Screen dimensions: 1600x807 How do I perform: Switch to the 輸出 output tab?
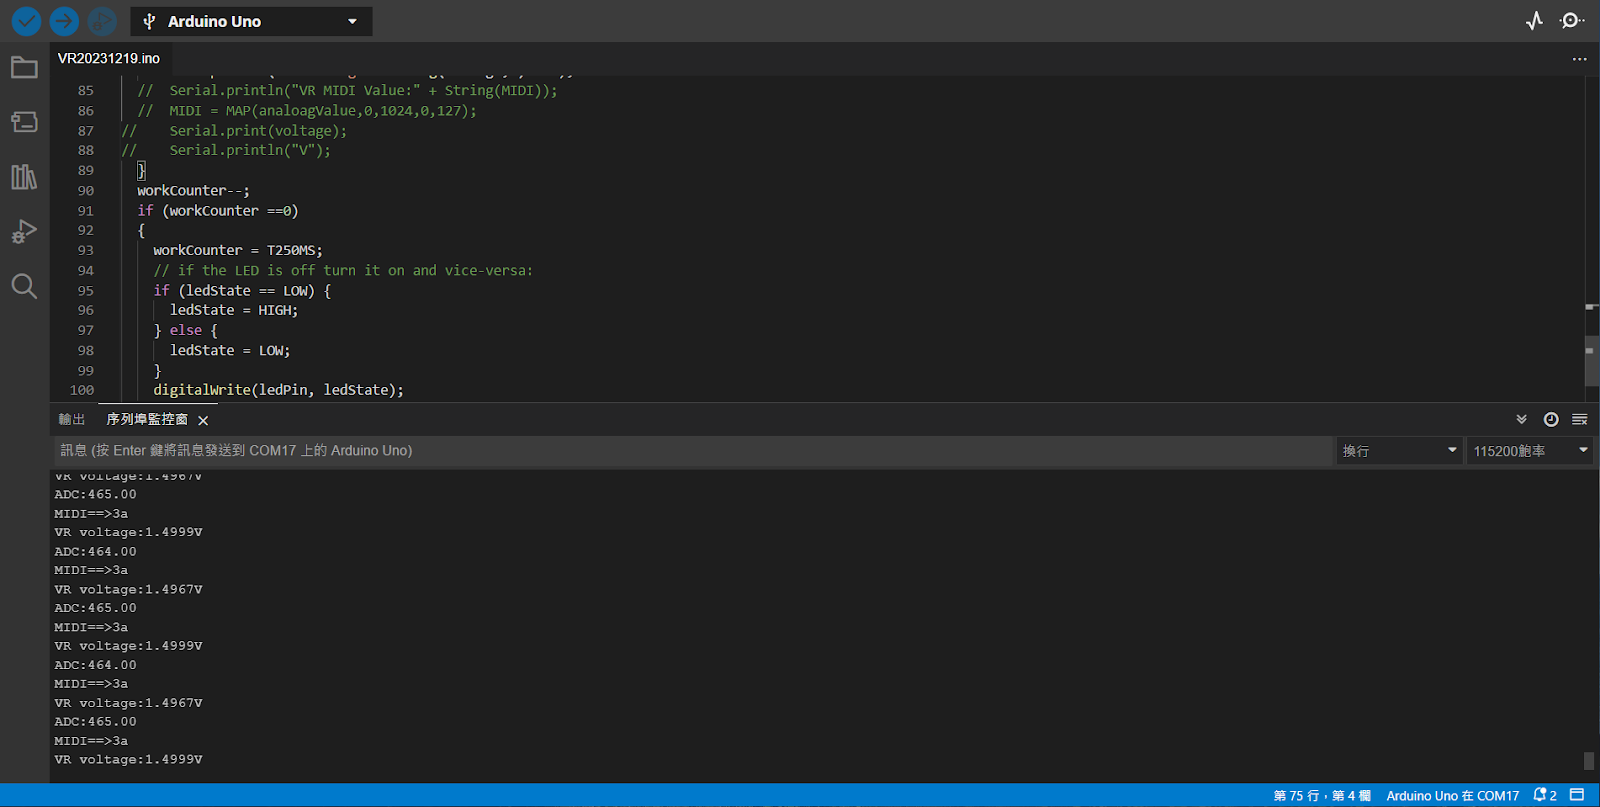[72, 419]
